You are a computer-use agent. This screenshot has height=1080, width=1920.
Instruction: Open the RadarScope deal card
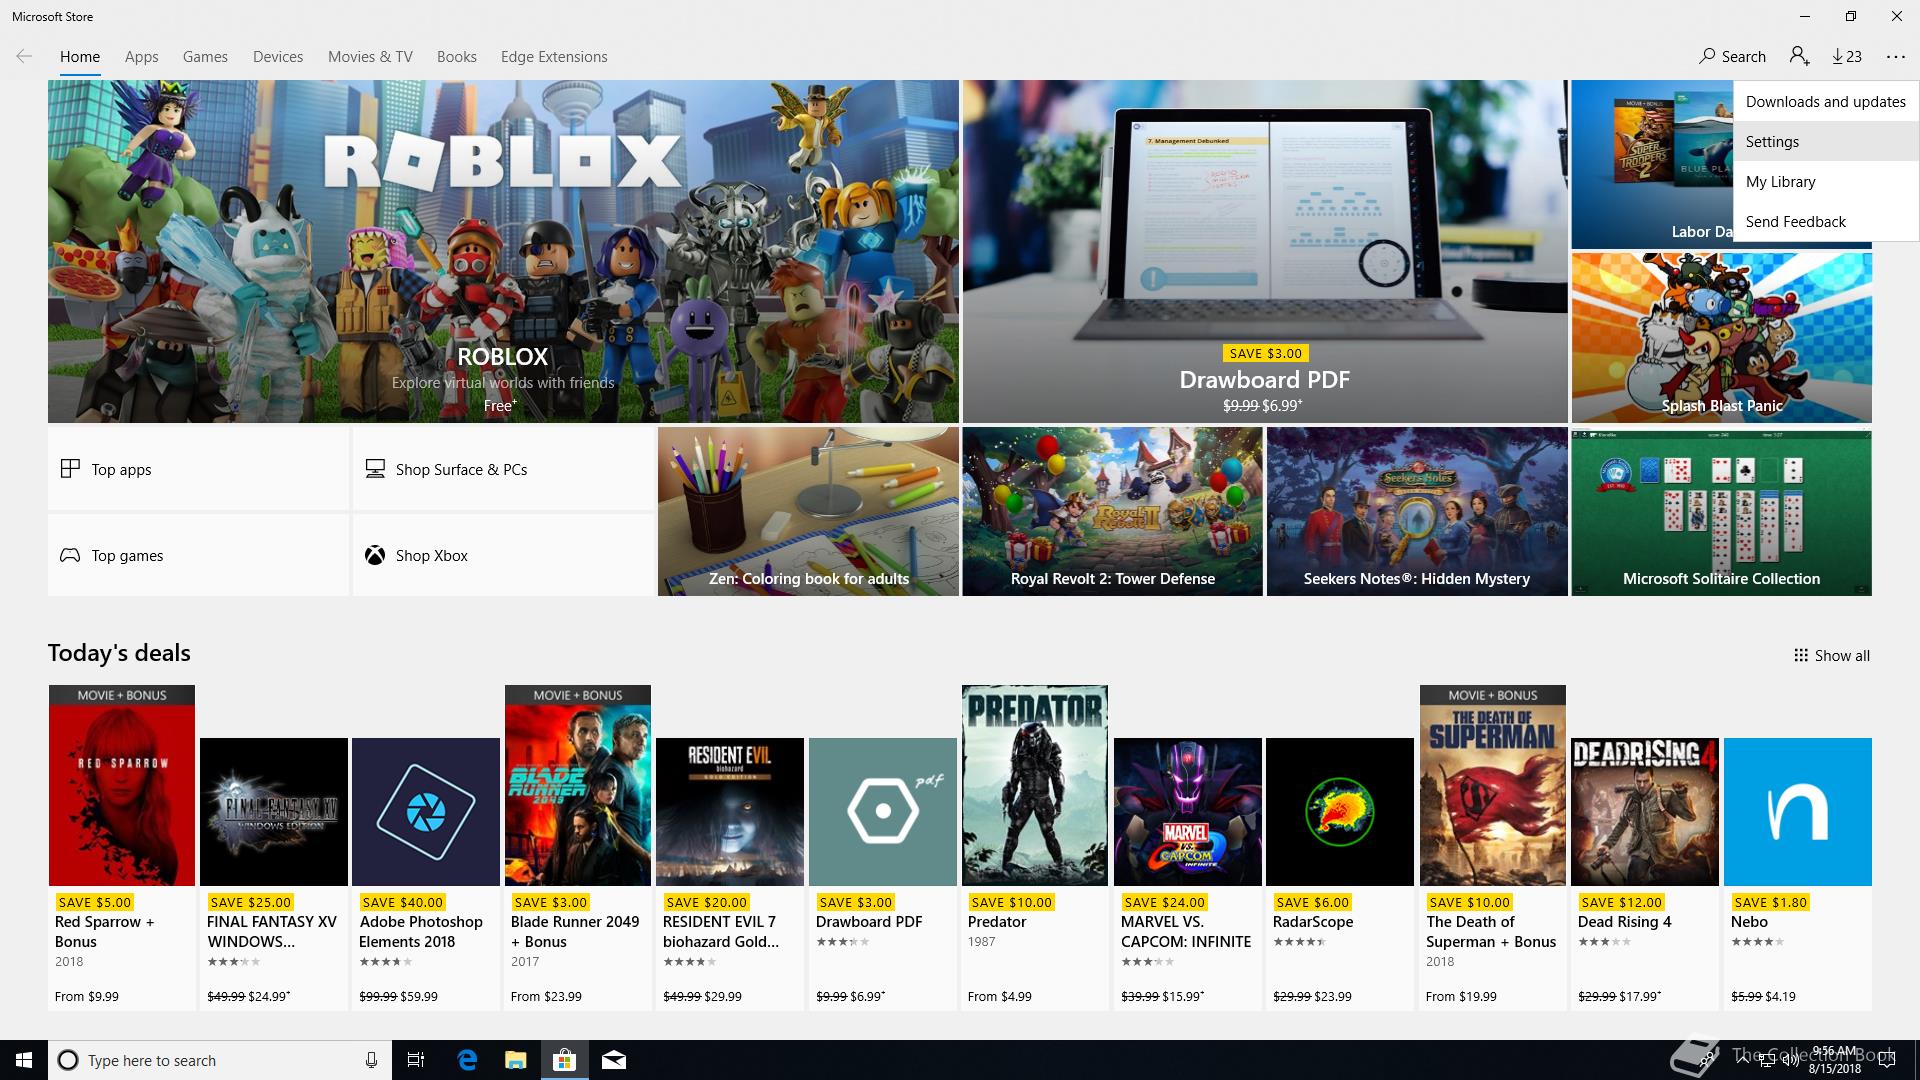[1339, 874]
